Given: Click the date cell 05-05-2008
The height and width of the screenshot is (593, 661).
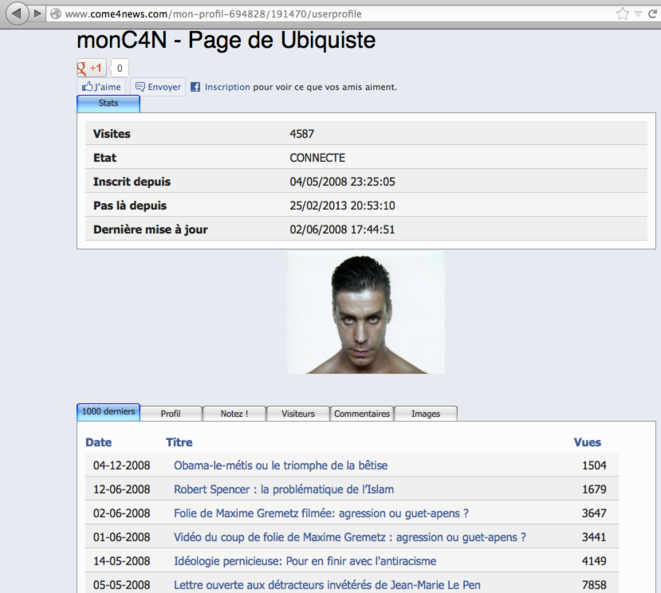Looking at the screenshot, I should 122,585.
